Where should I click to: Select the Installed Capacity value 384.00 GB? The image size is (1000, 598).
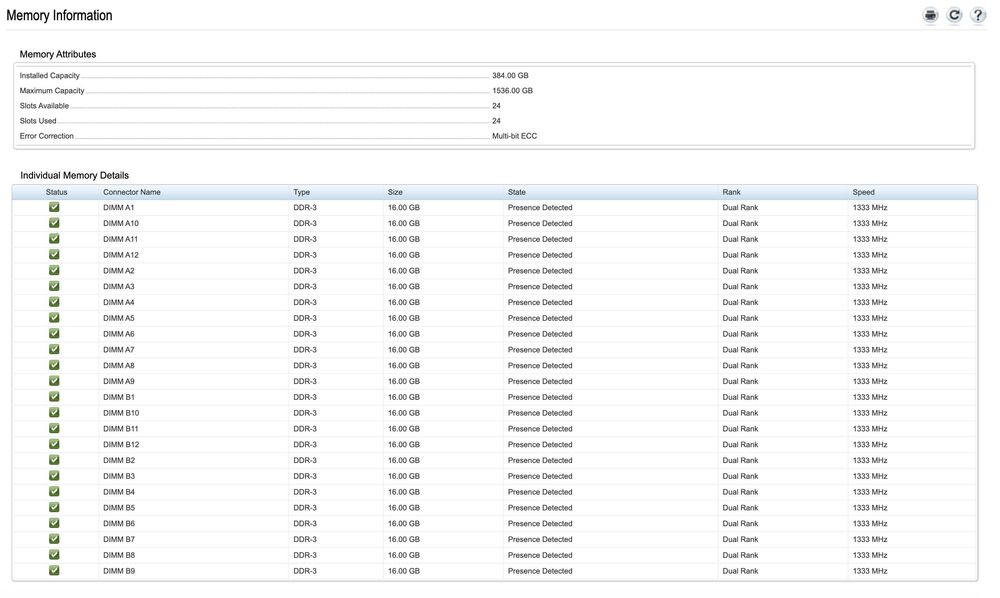[x=510, y=75]
